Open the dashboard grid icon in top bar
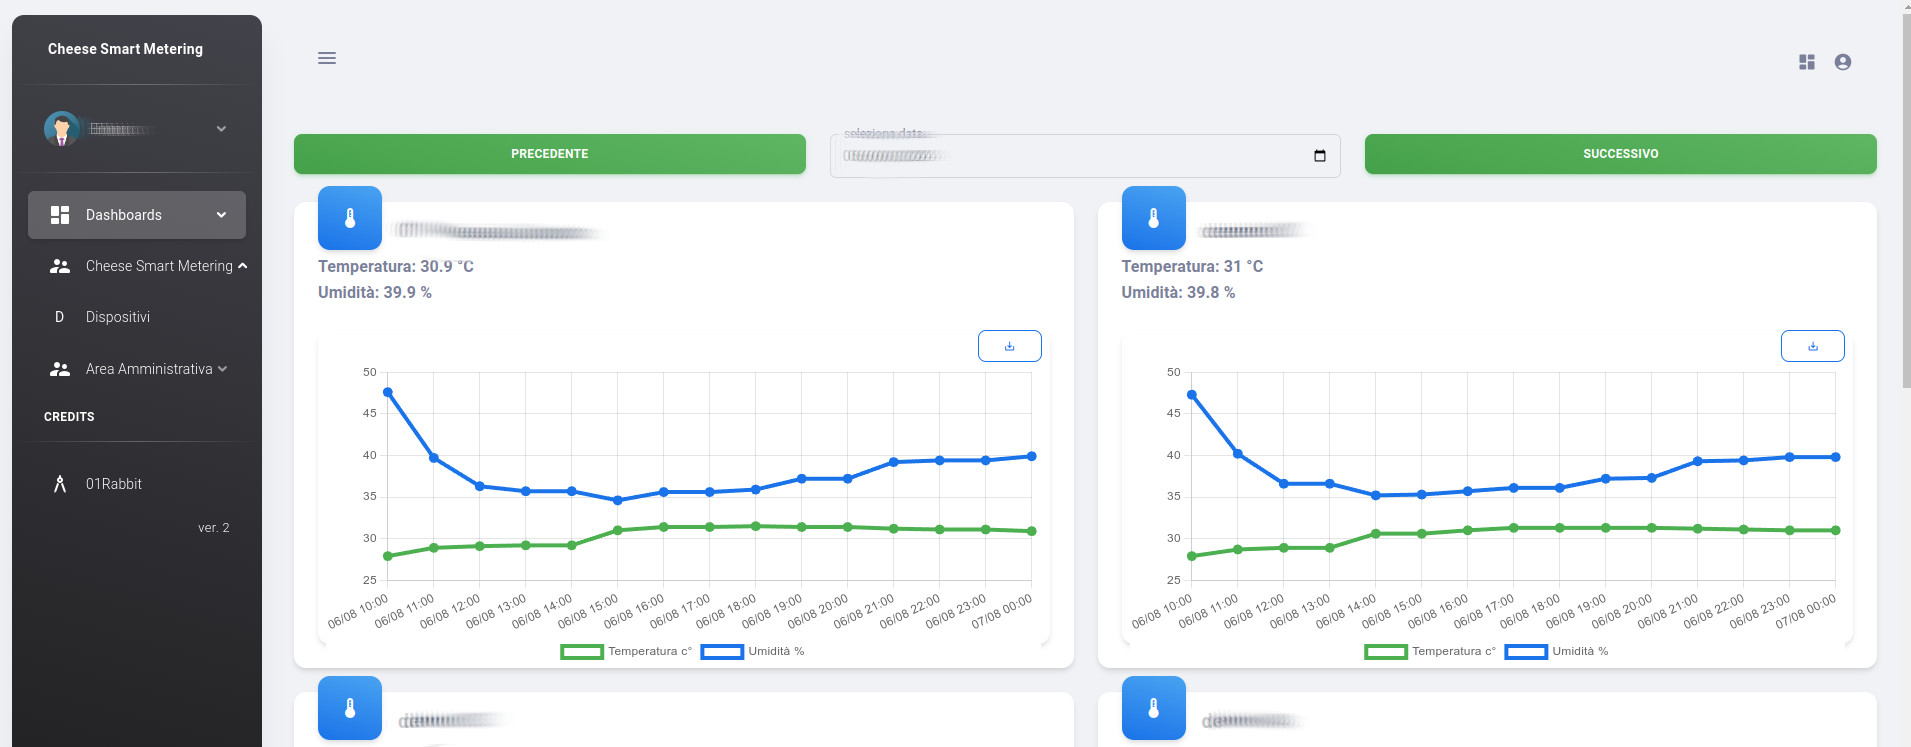Image resolution: width=1911 pixels, height=747 pixels. 1807,62
